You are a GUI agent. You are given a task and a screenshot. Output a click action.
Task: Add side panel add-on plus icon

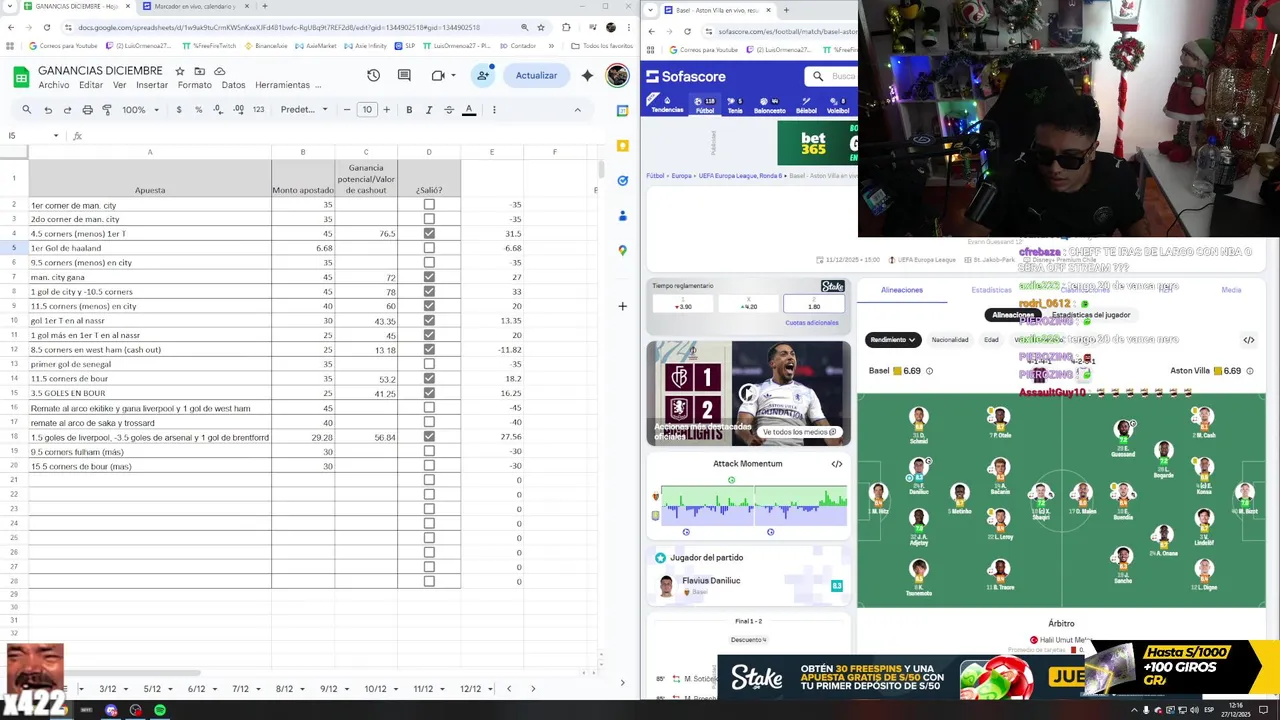pyautogui.click(x=622, y=306)
